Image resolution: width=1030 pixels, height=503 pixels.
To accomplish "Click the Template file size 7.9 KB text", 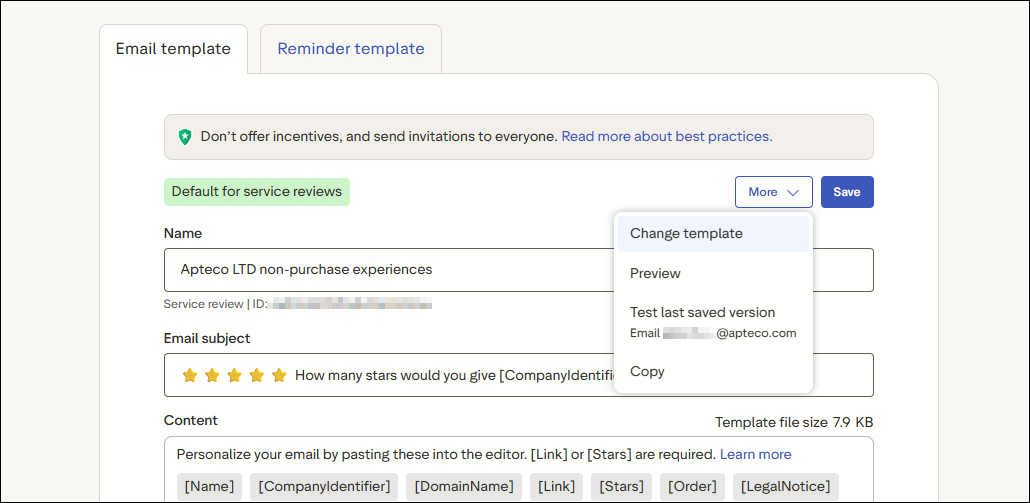I will (794, 422).
